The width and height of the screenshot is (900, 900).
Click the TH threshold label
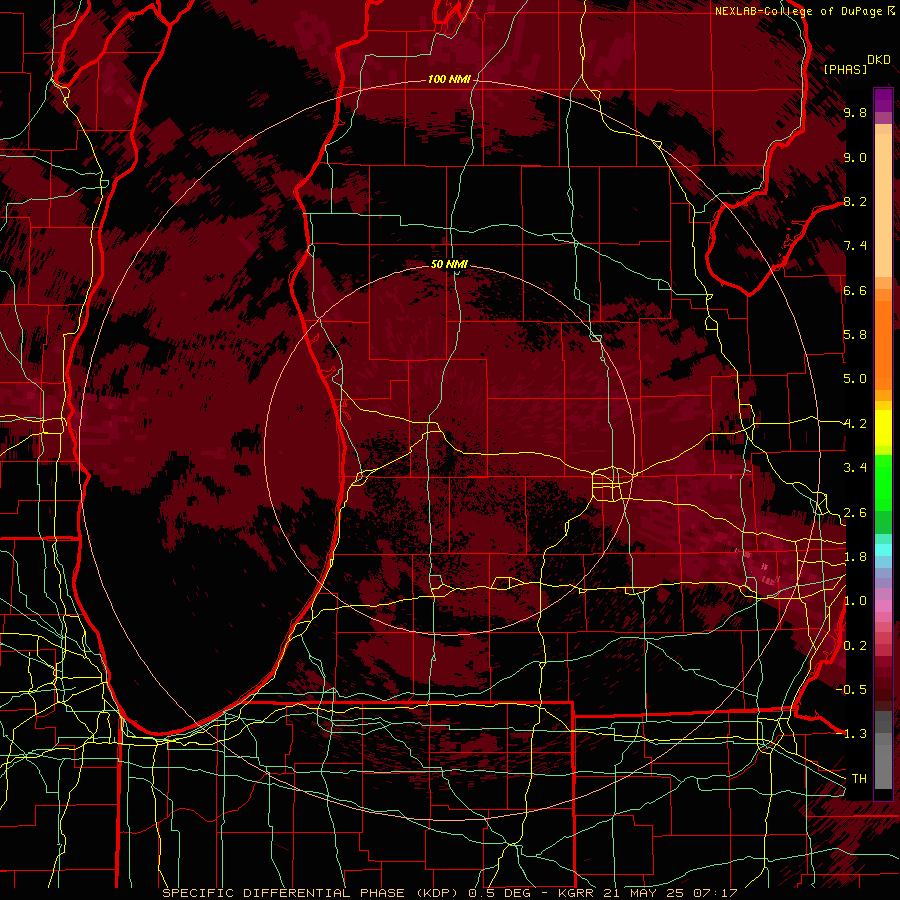(x=859, y=779)
